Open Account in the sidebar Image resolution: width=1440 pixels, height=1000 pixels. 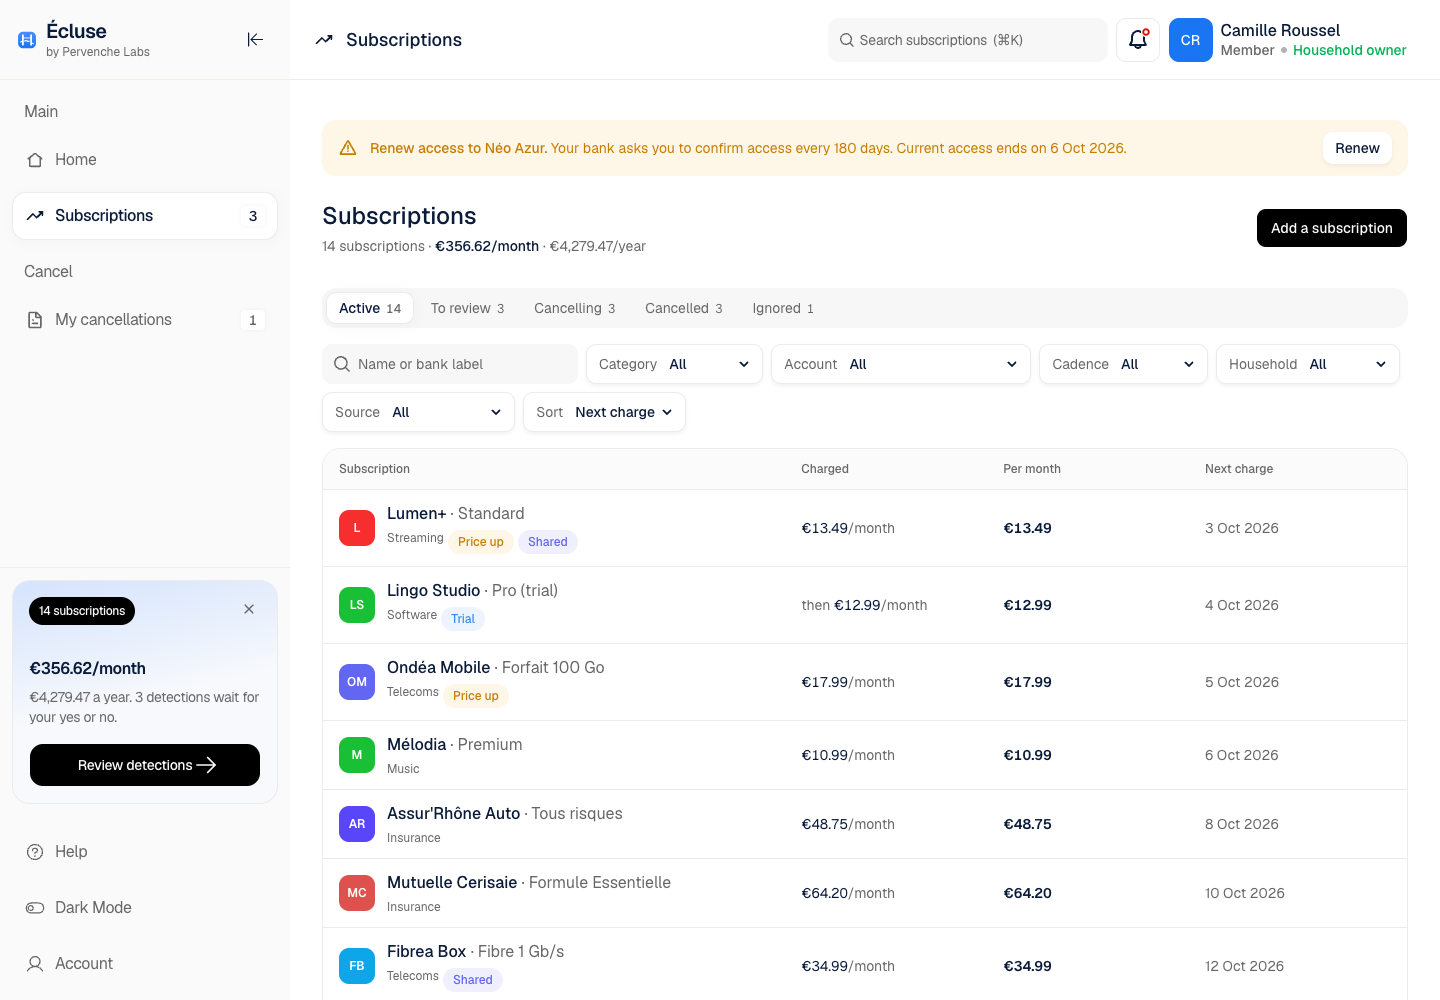click(x=145, y=964)
